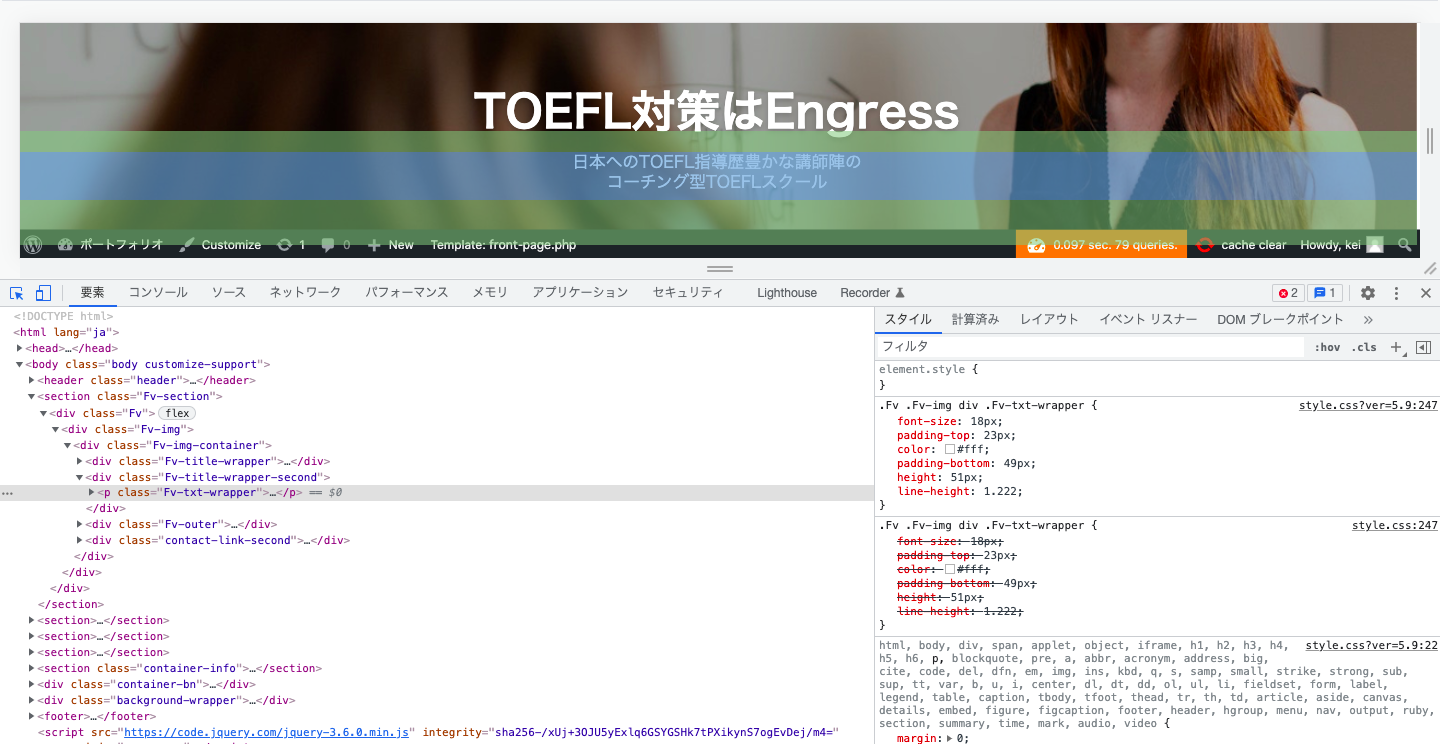Screen dimensions: 1440x744
Task: Open the ネットワーク tab
Action: pyautogui.click(x=305, y=293)
